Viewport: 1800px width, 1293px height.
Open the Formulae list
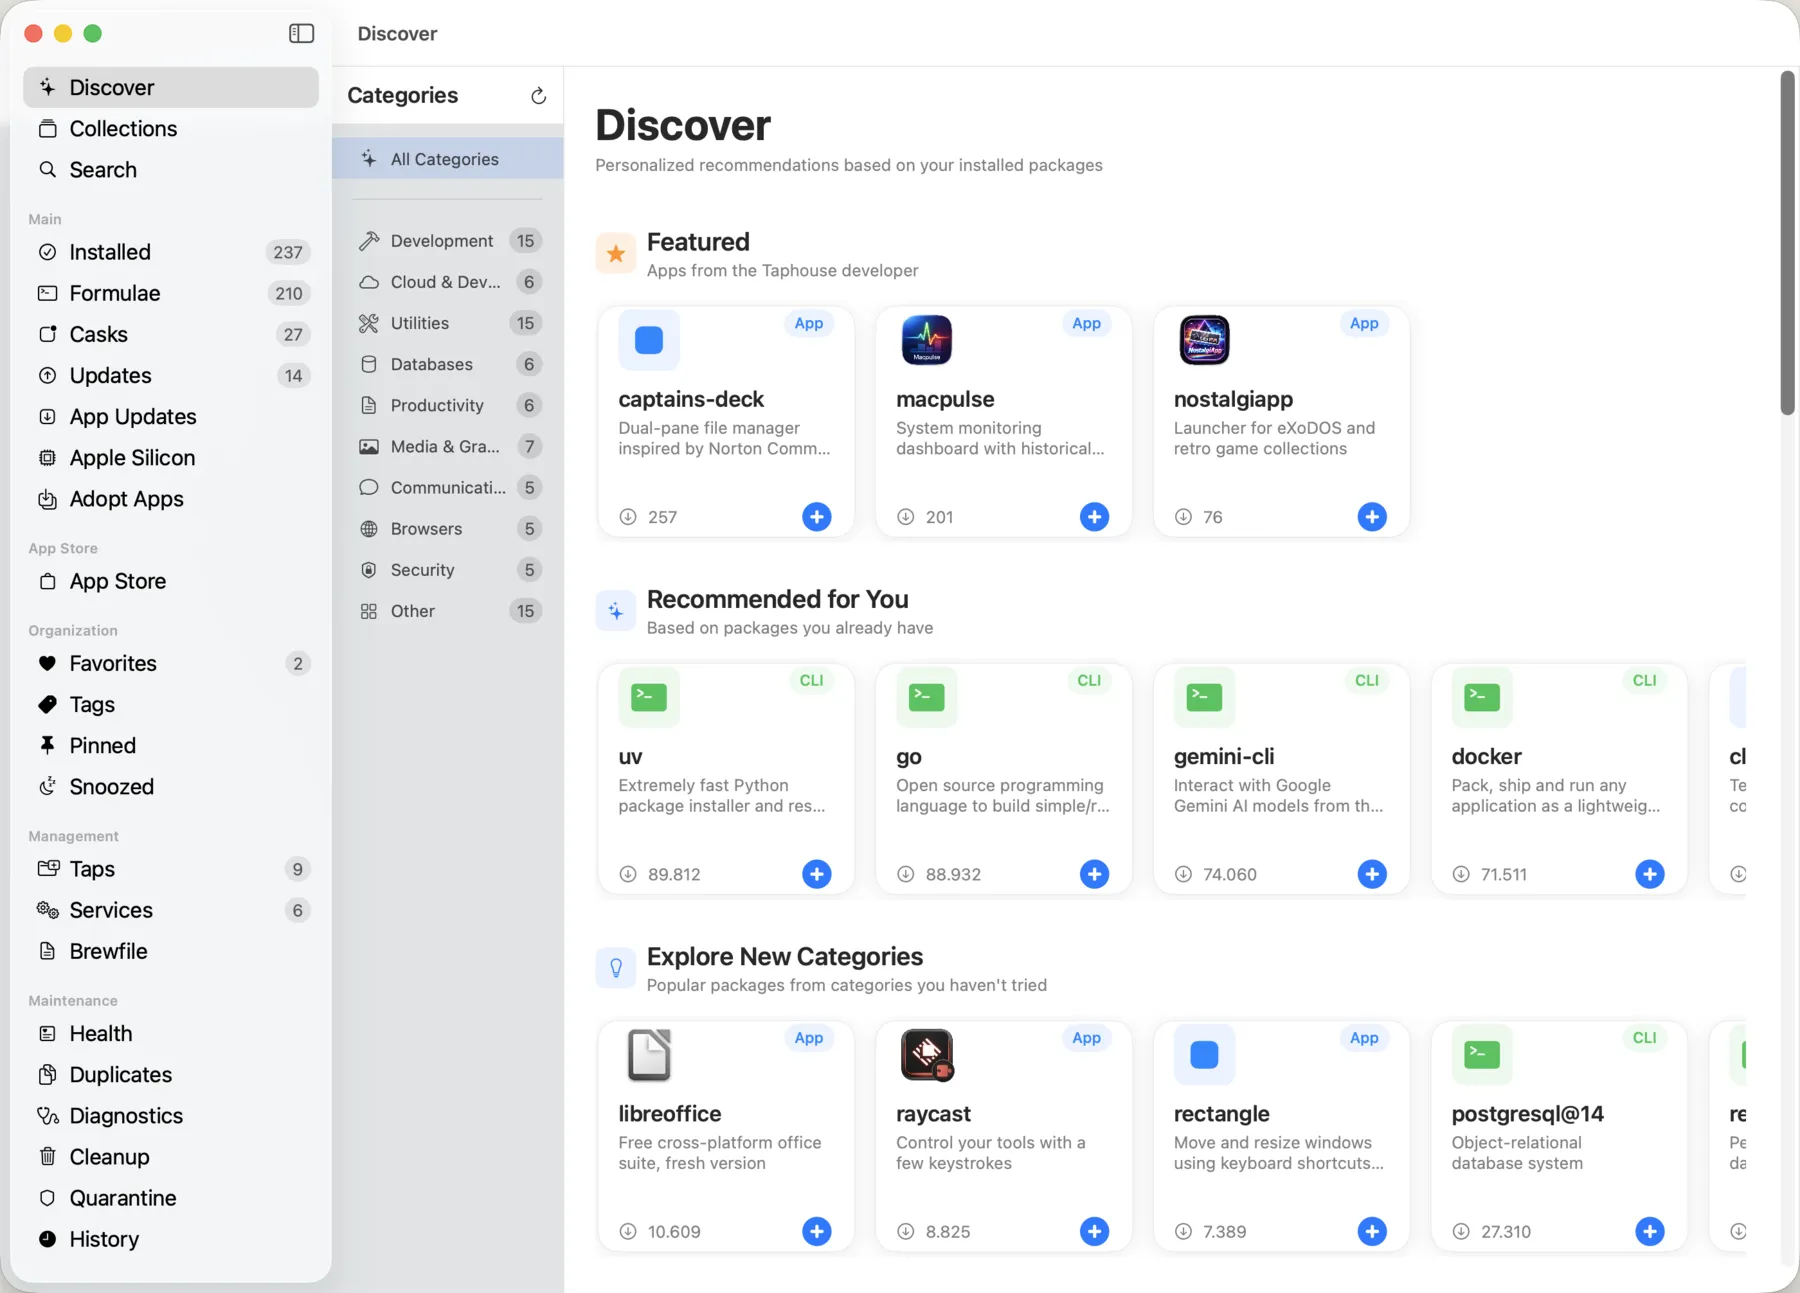pyautogui.click(x=171, y=293)
